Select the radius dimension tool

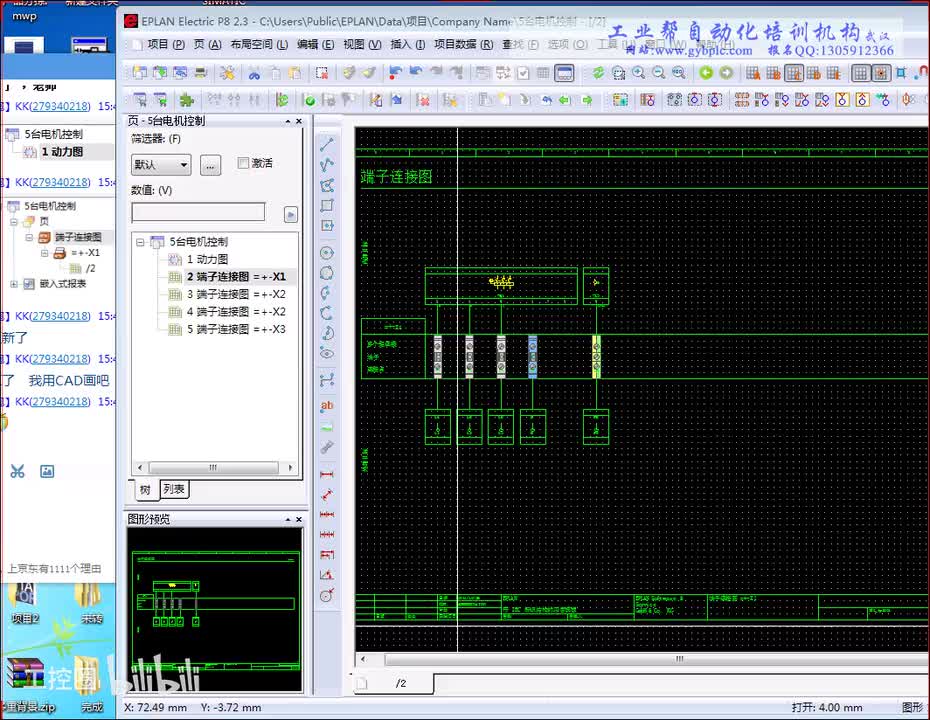(x=327, y=595)
